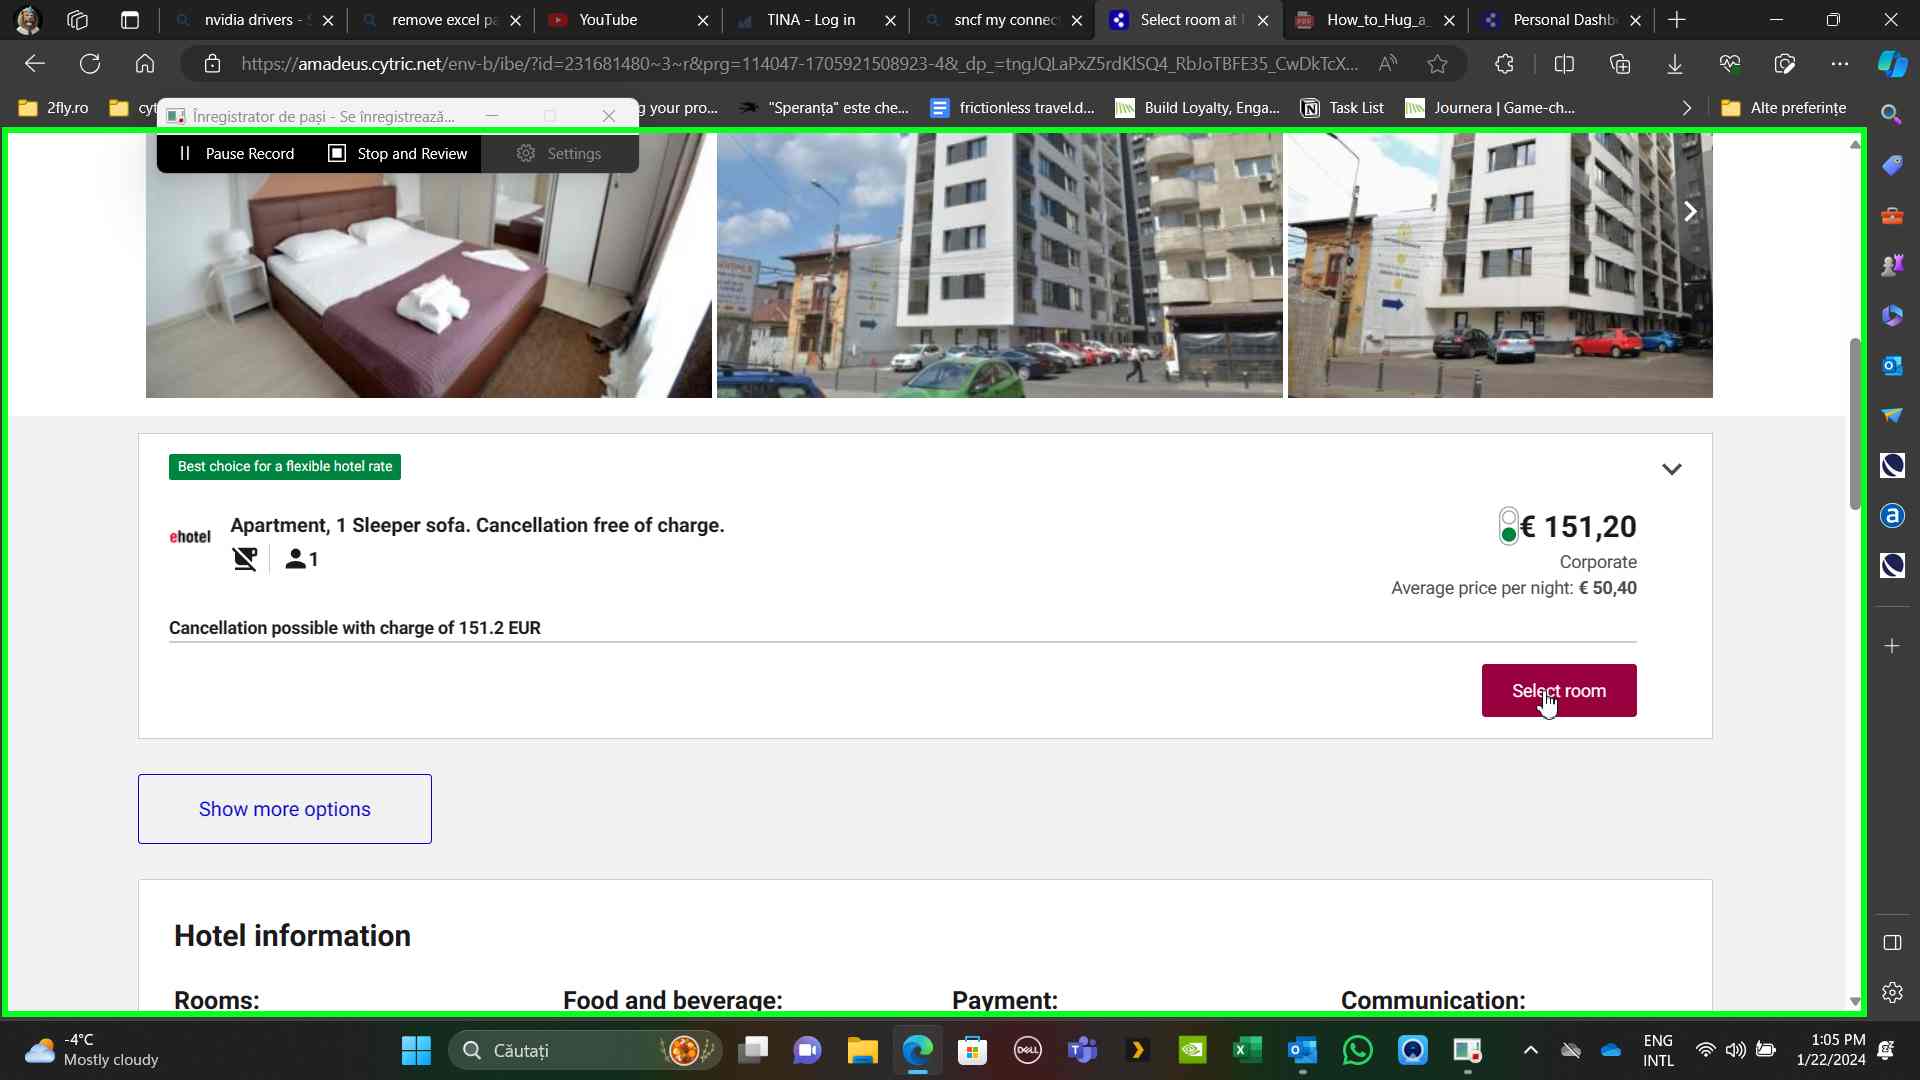This screenshot has height=1080, width=1920.
Task: Open Copilot icon in browser corner
Action: 1891,64
